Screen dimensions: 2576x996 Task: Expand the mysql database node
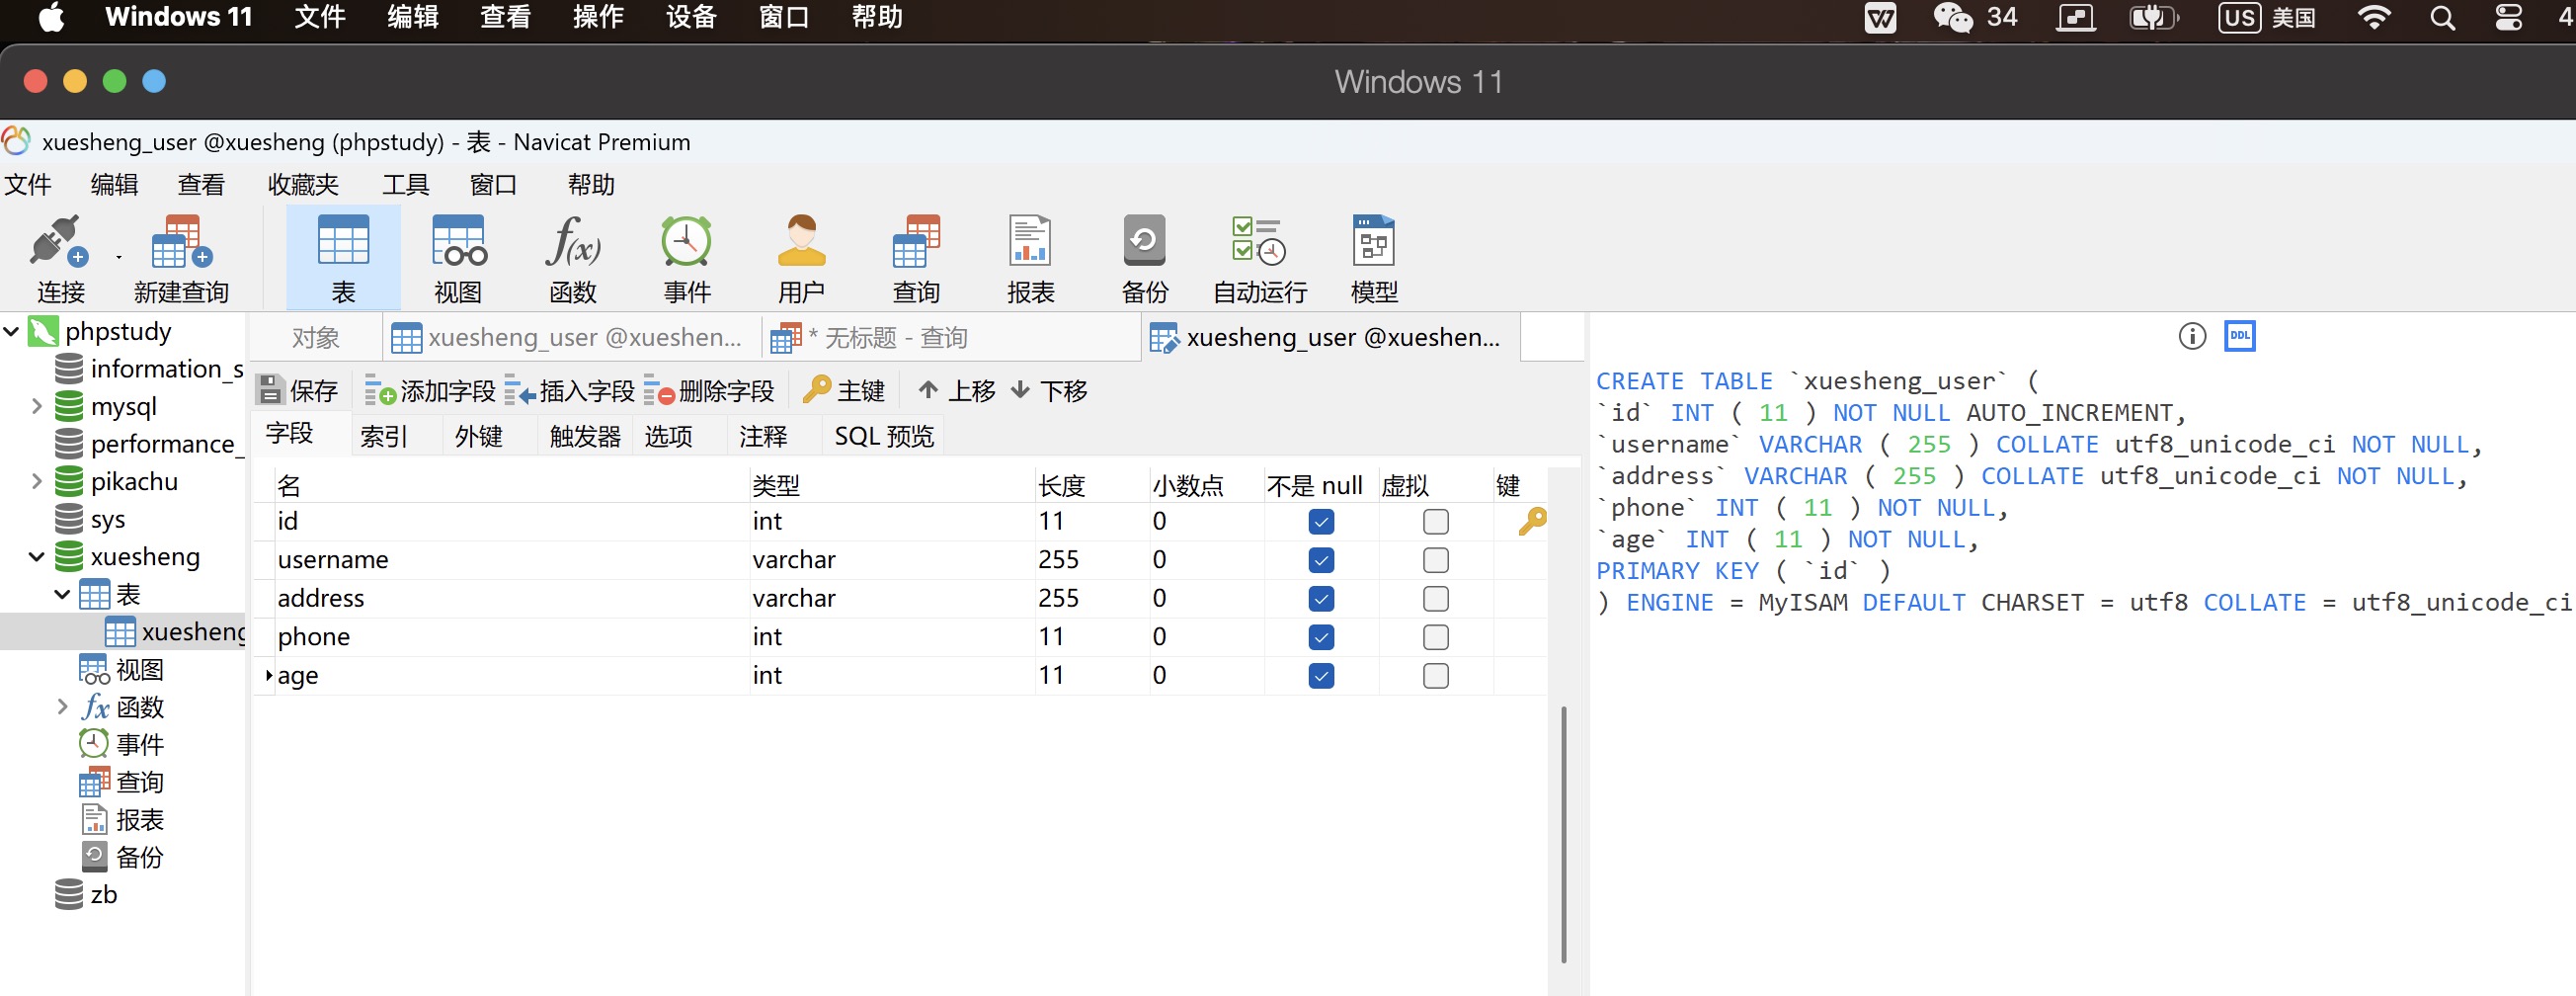[x=36, y=406]
